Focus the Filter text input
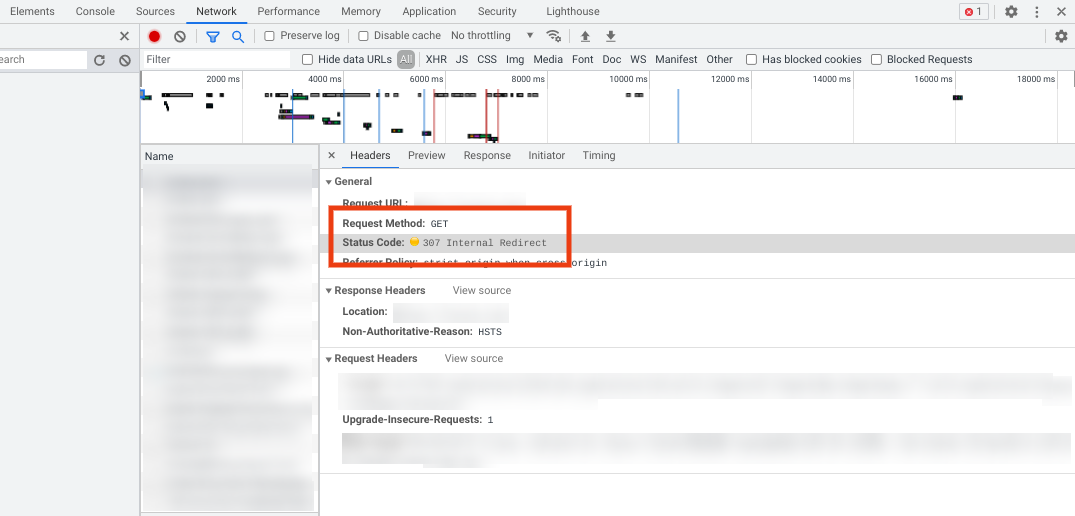 [215, 60]
